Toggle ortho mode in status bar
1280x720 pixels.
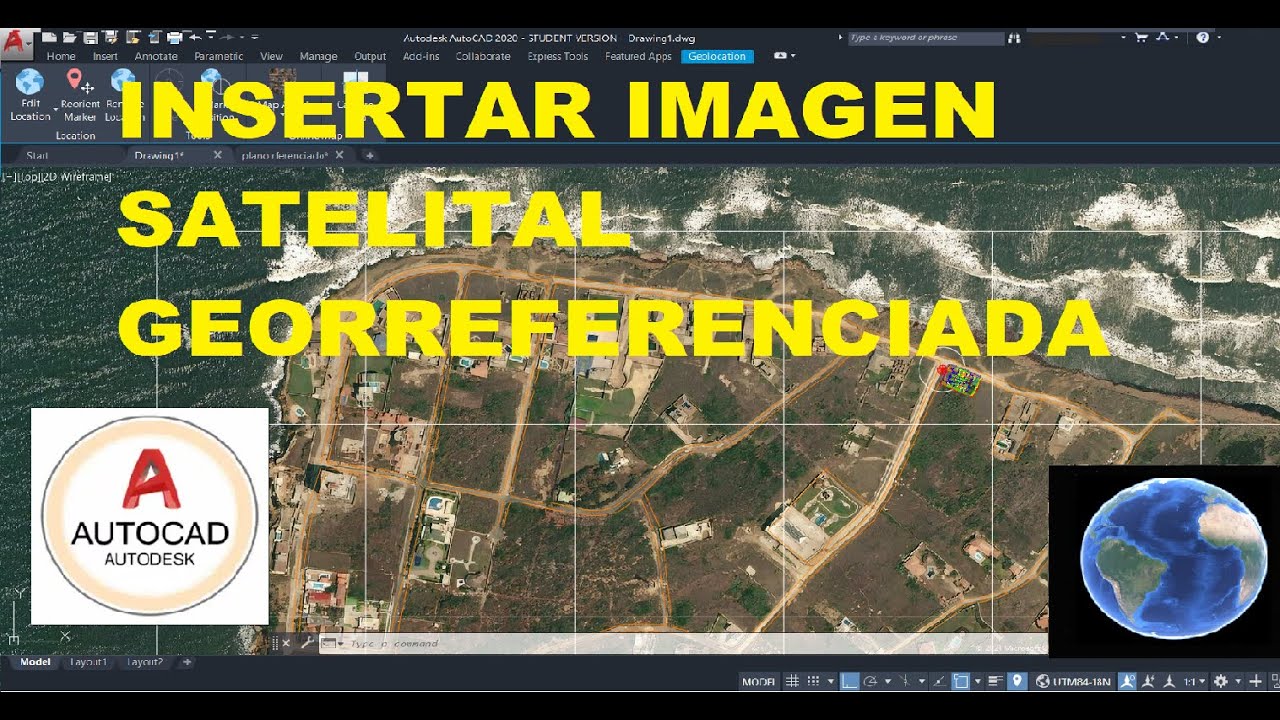(850, 681)
